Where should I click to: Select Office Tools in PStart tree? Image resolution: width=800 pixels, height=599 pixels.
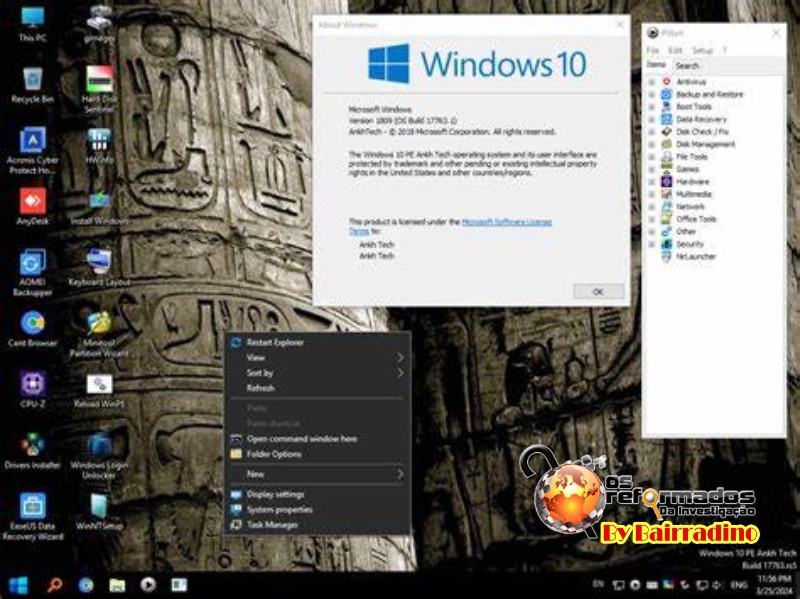(696, 219)
